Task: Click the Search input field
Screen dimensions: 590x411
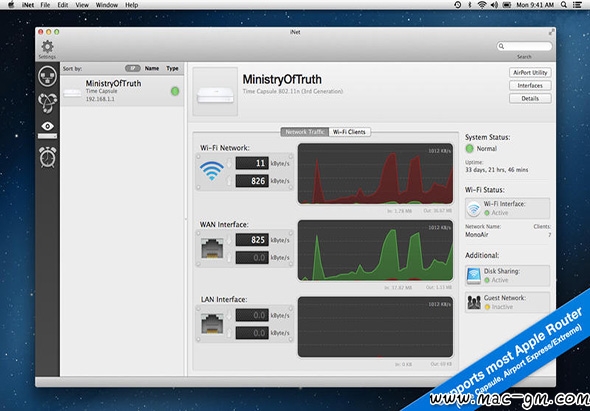Action: (x=525, y=46)
